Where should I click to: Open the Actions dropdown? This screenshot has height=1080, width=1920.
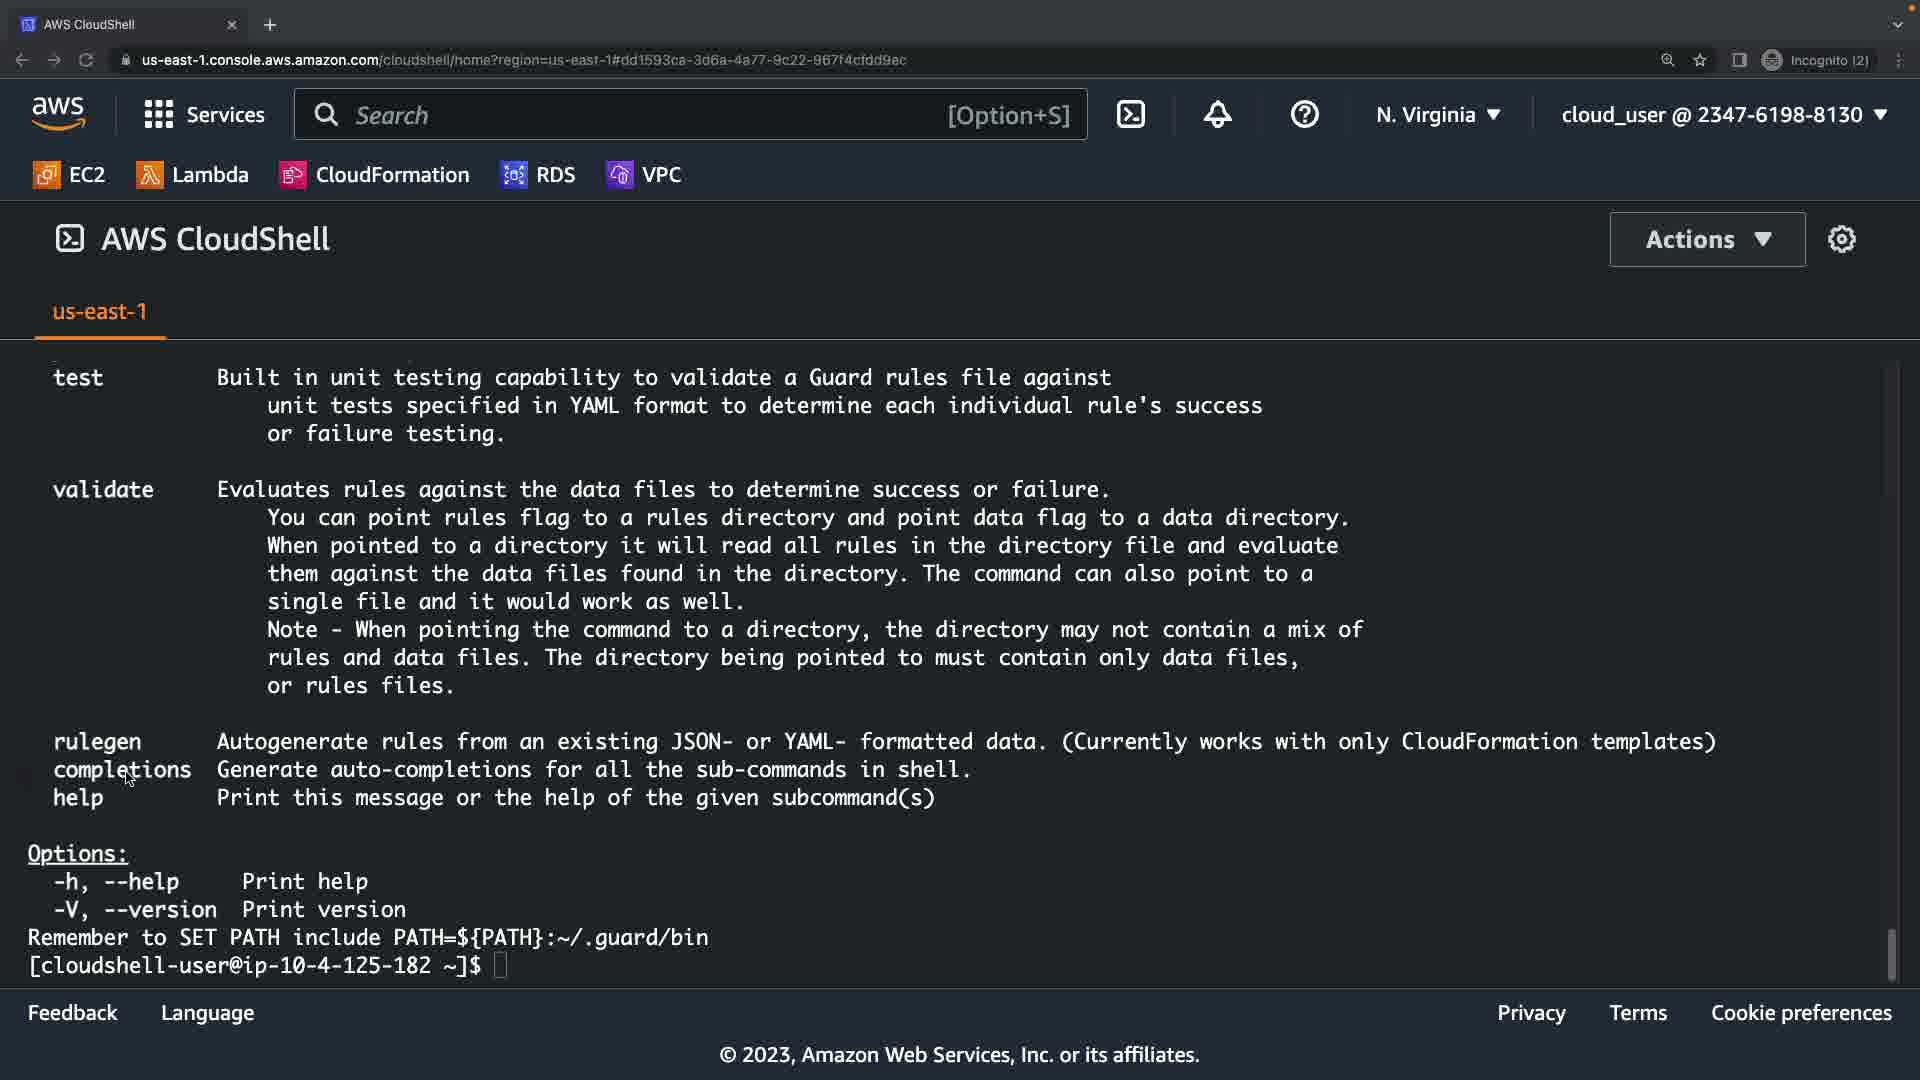(x=1707, y=240)
